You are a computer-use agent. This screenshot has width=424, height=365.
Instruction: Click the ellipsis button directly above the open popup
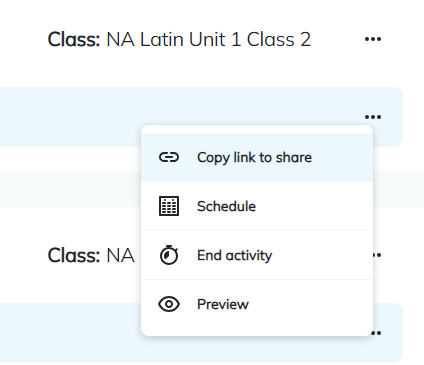(x=373, y=117)
